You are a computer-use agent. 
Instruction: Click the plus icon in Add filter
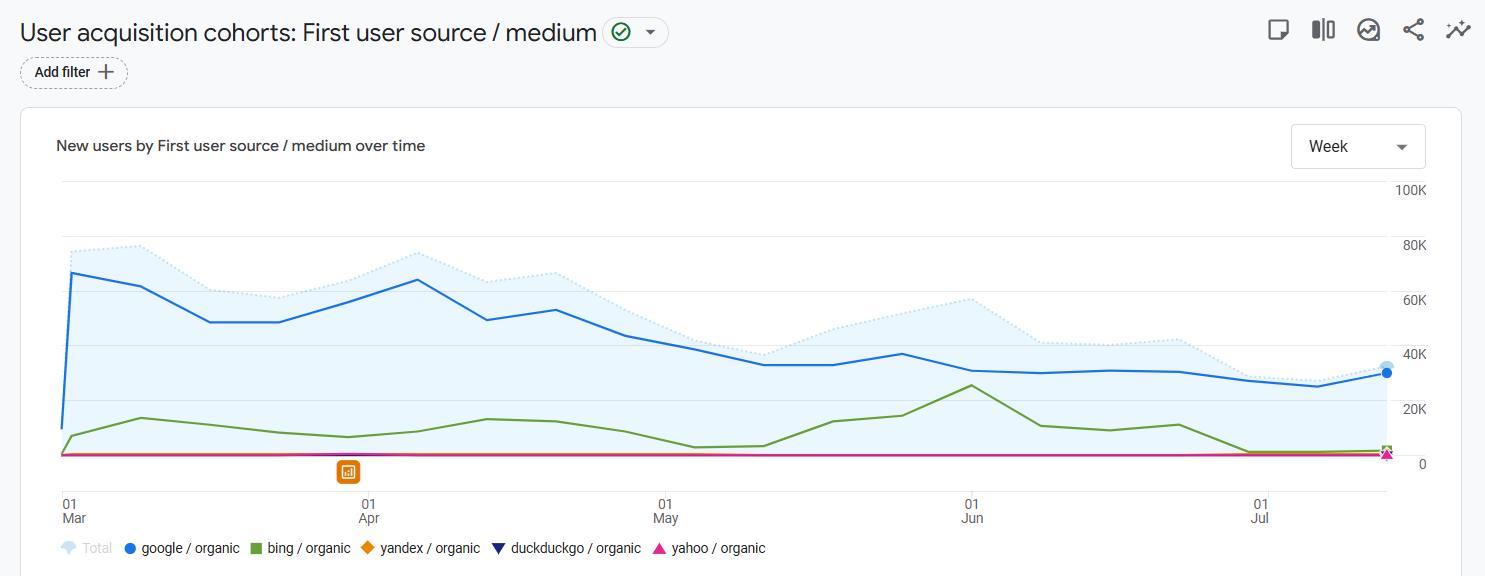(x=106, y=72)
